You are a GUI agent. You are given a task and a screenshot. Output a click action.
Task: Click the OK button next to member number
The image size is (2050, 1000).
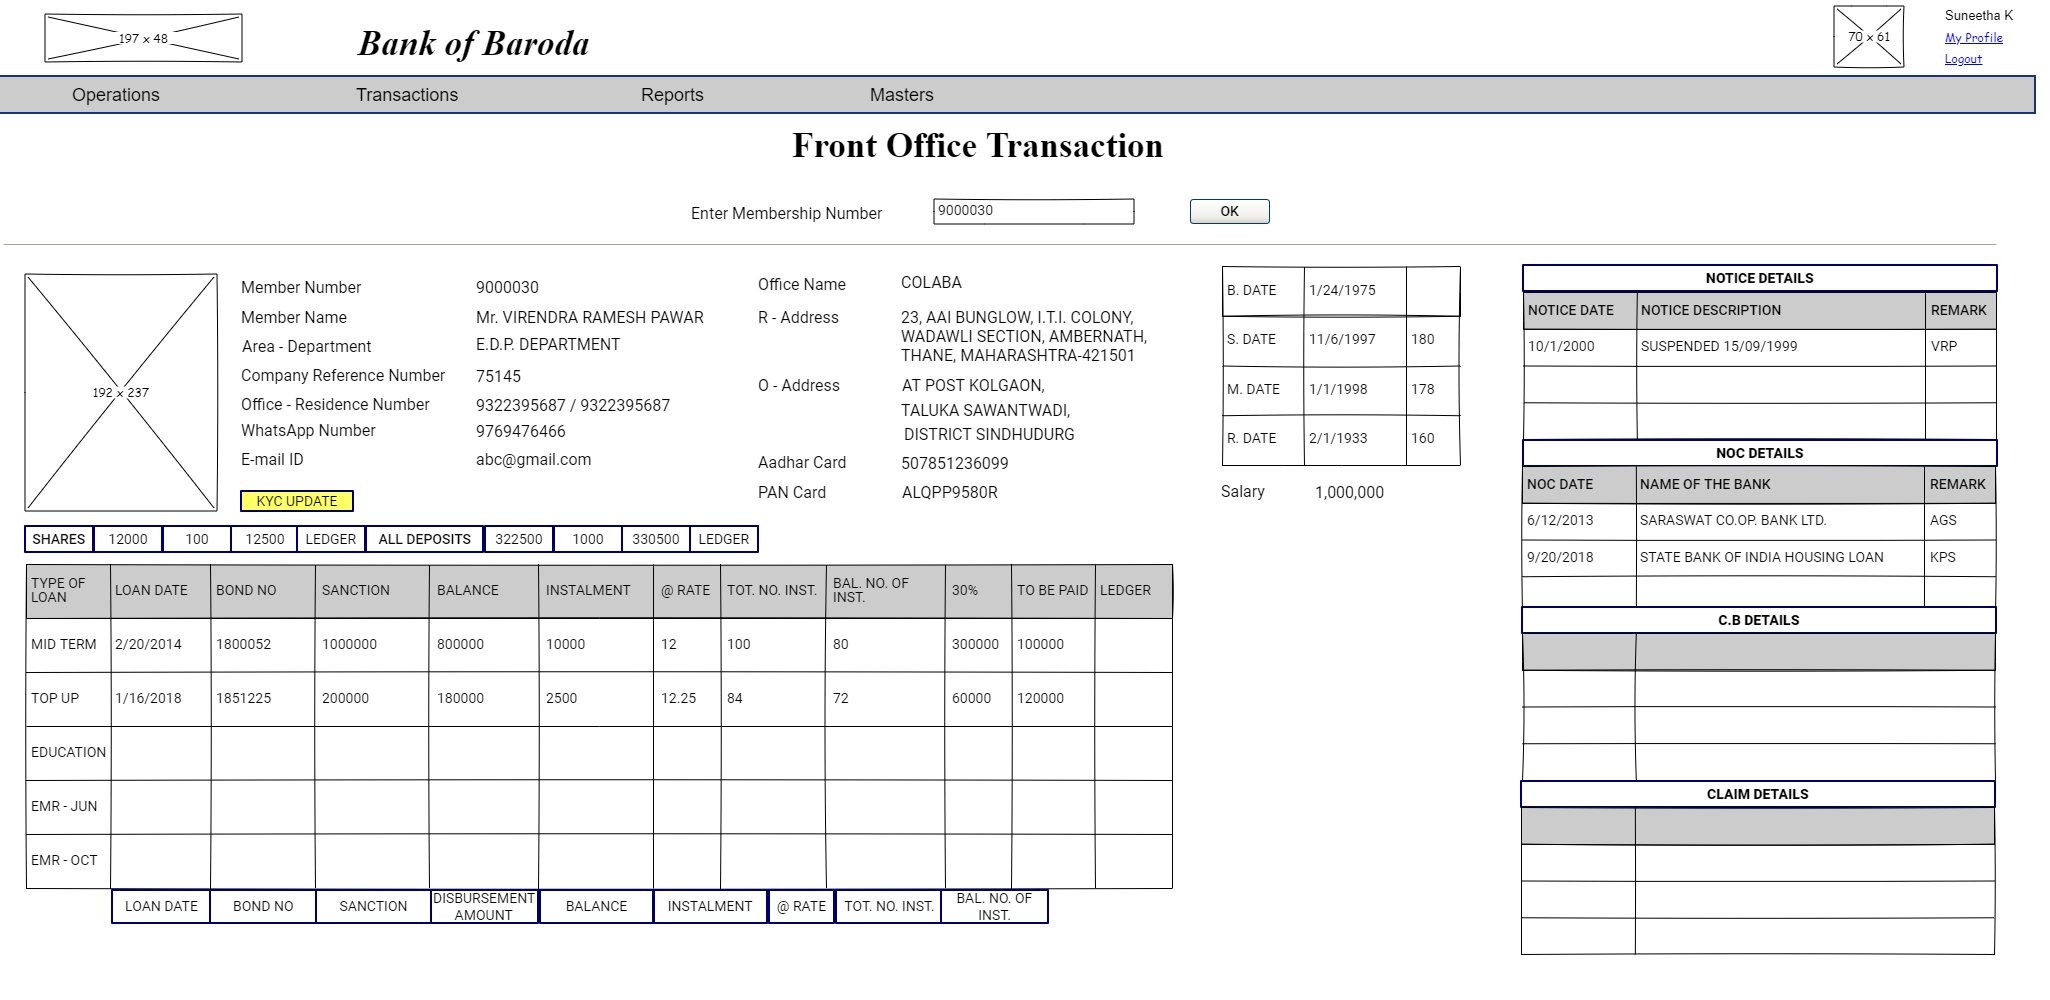click(1228, 211)
